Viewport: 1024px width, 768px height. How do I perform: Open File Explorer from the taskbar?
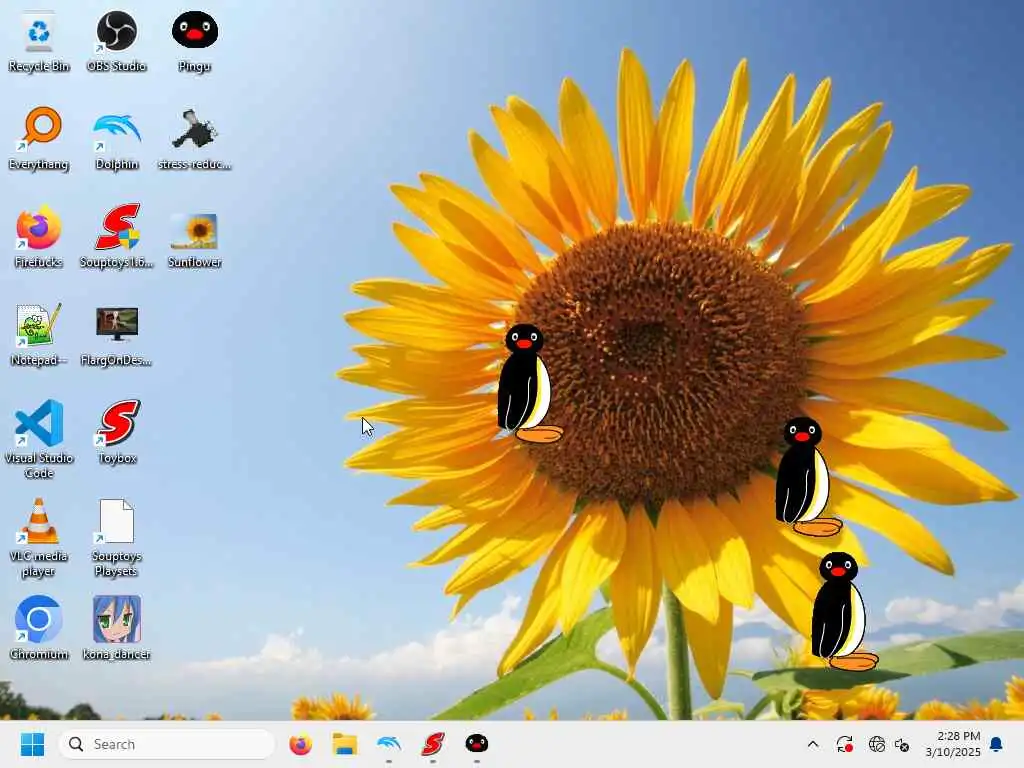(x=345, y=744)
